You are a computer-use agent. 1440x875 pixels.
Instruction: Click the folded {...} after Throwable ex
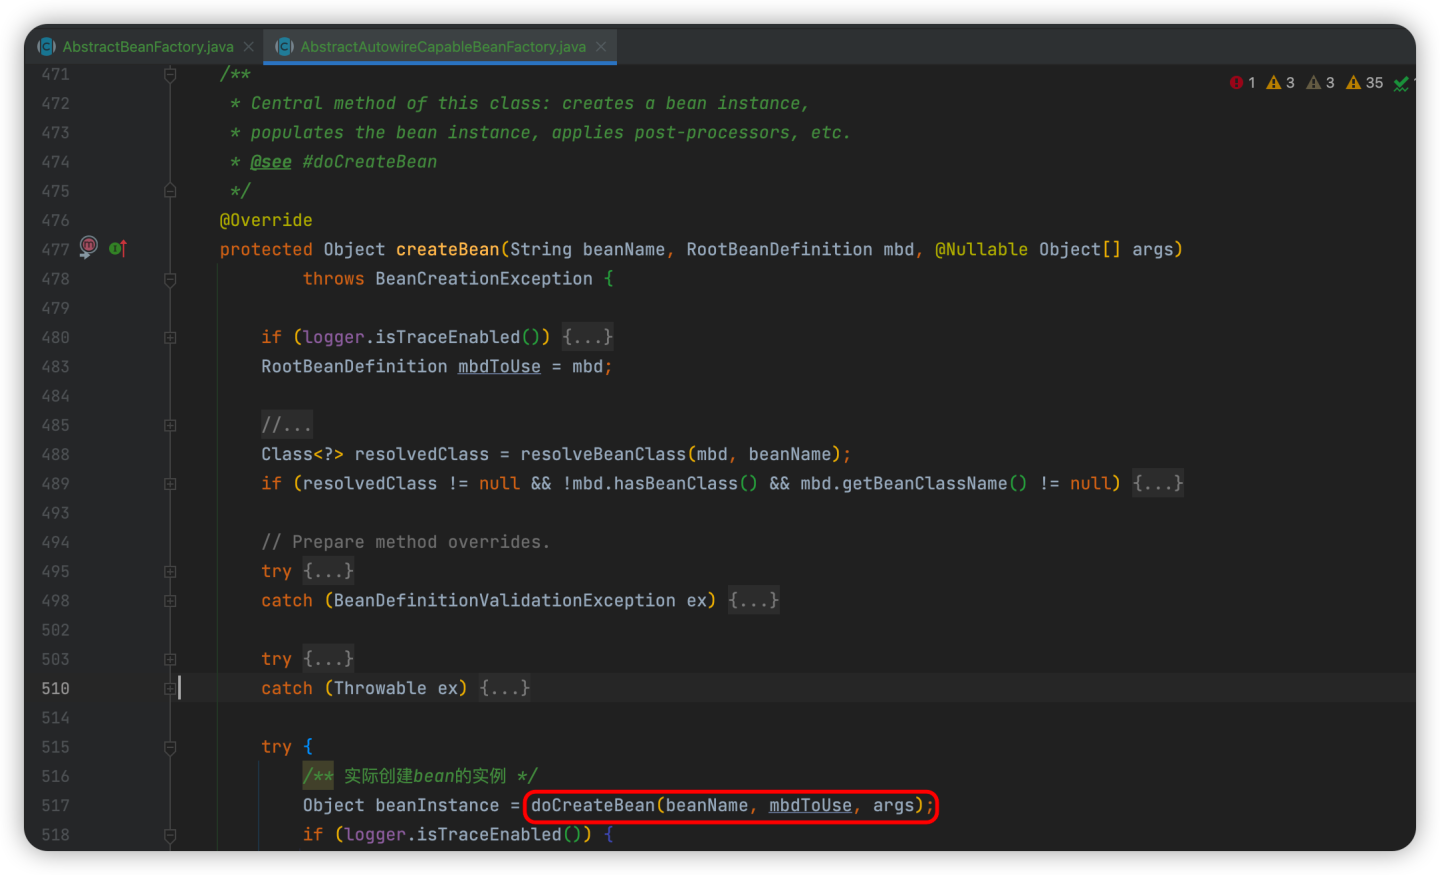(x=504, y=689)
